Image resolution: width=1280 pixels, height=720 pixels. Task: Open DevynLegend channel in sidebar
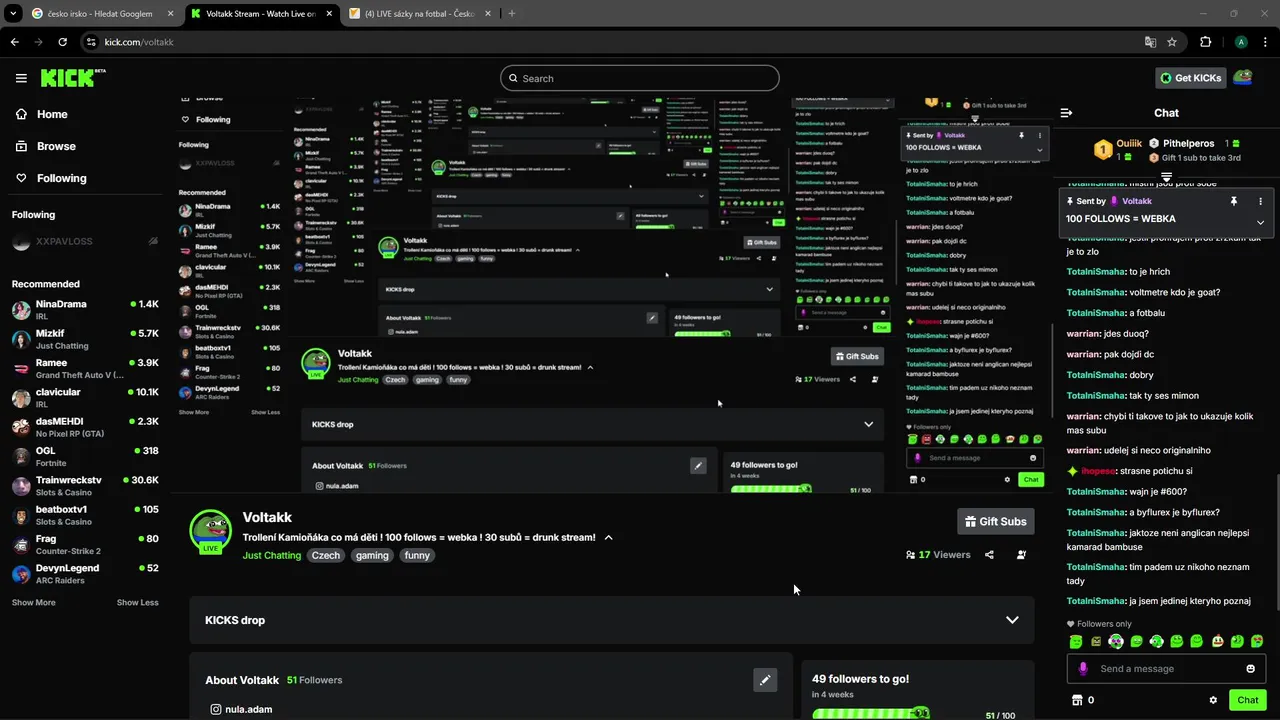tap(85, 574)
